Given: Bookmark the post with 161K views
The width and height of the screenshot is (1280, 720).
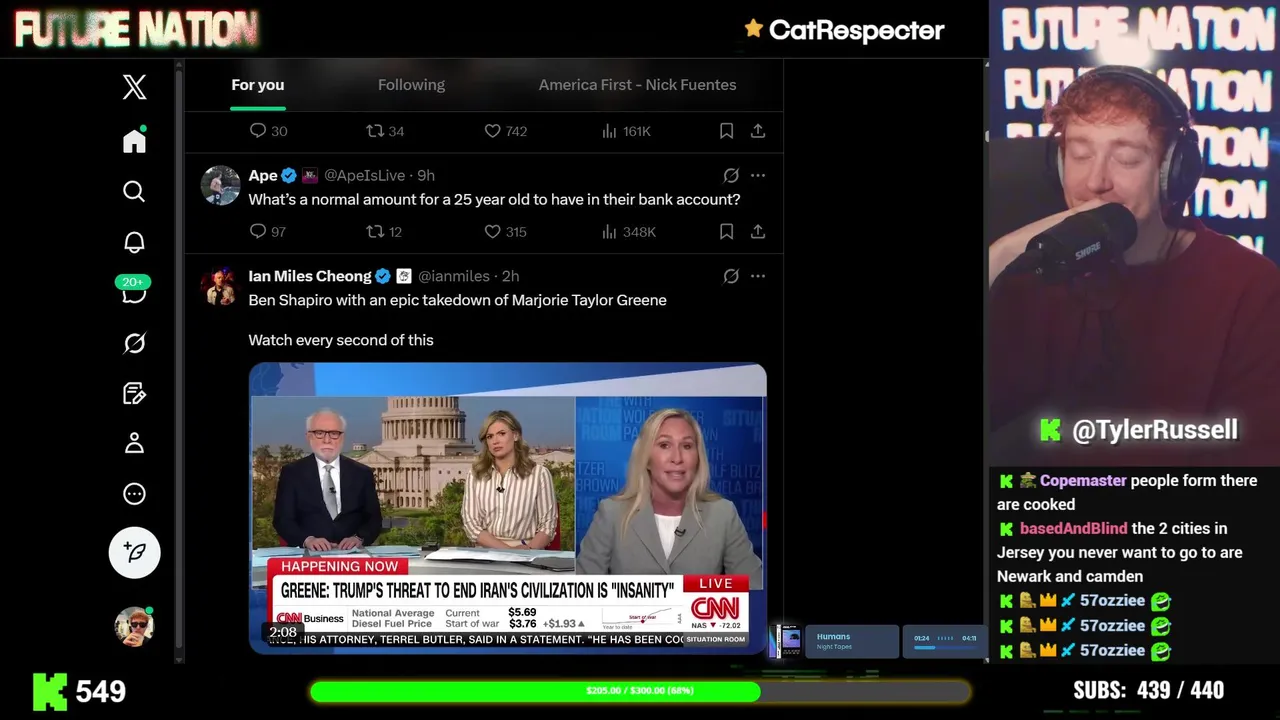Looking at the screenshot, I should [727, 131].
